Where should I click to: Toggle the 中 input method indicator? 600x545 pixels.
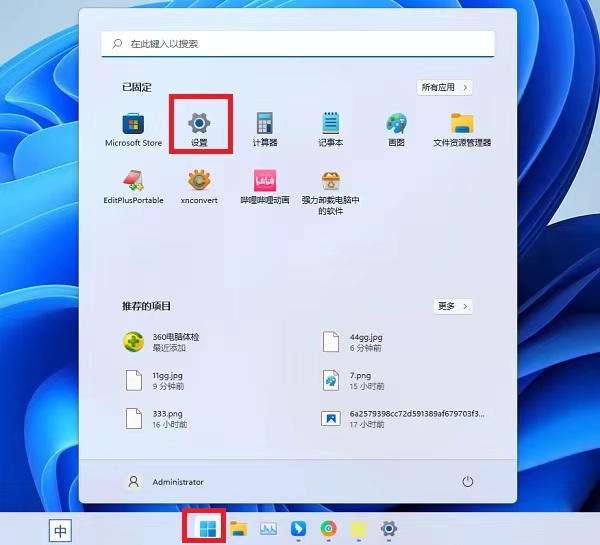[x=60, y=531]
